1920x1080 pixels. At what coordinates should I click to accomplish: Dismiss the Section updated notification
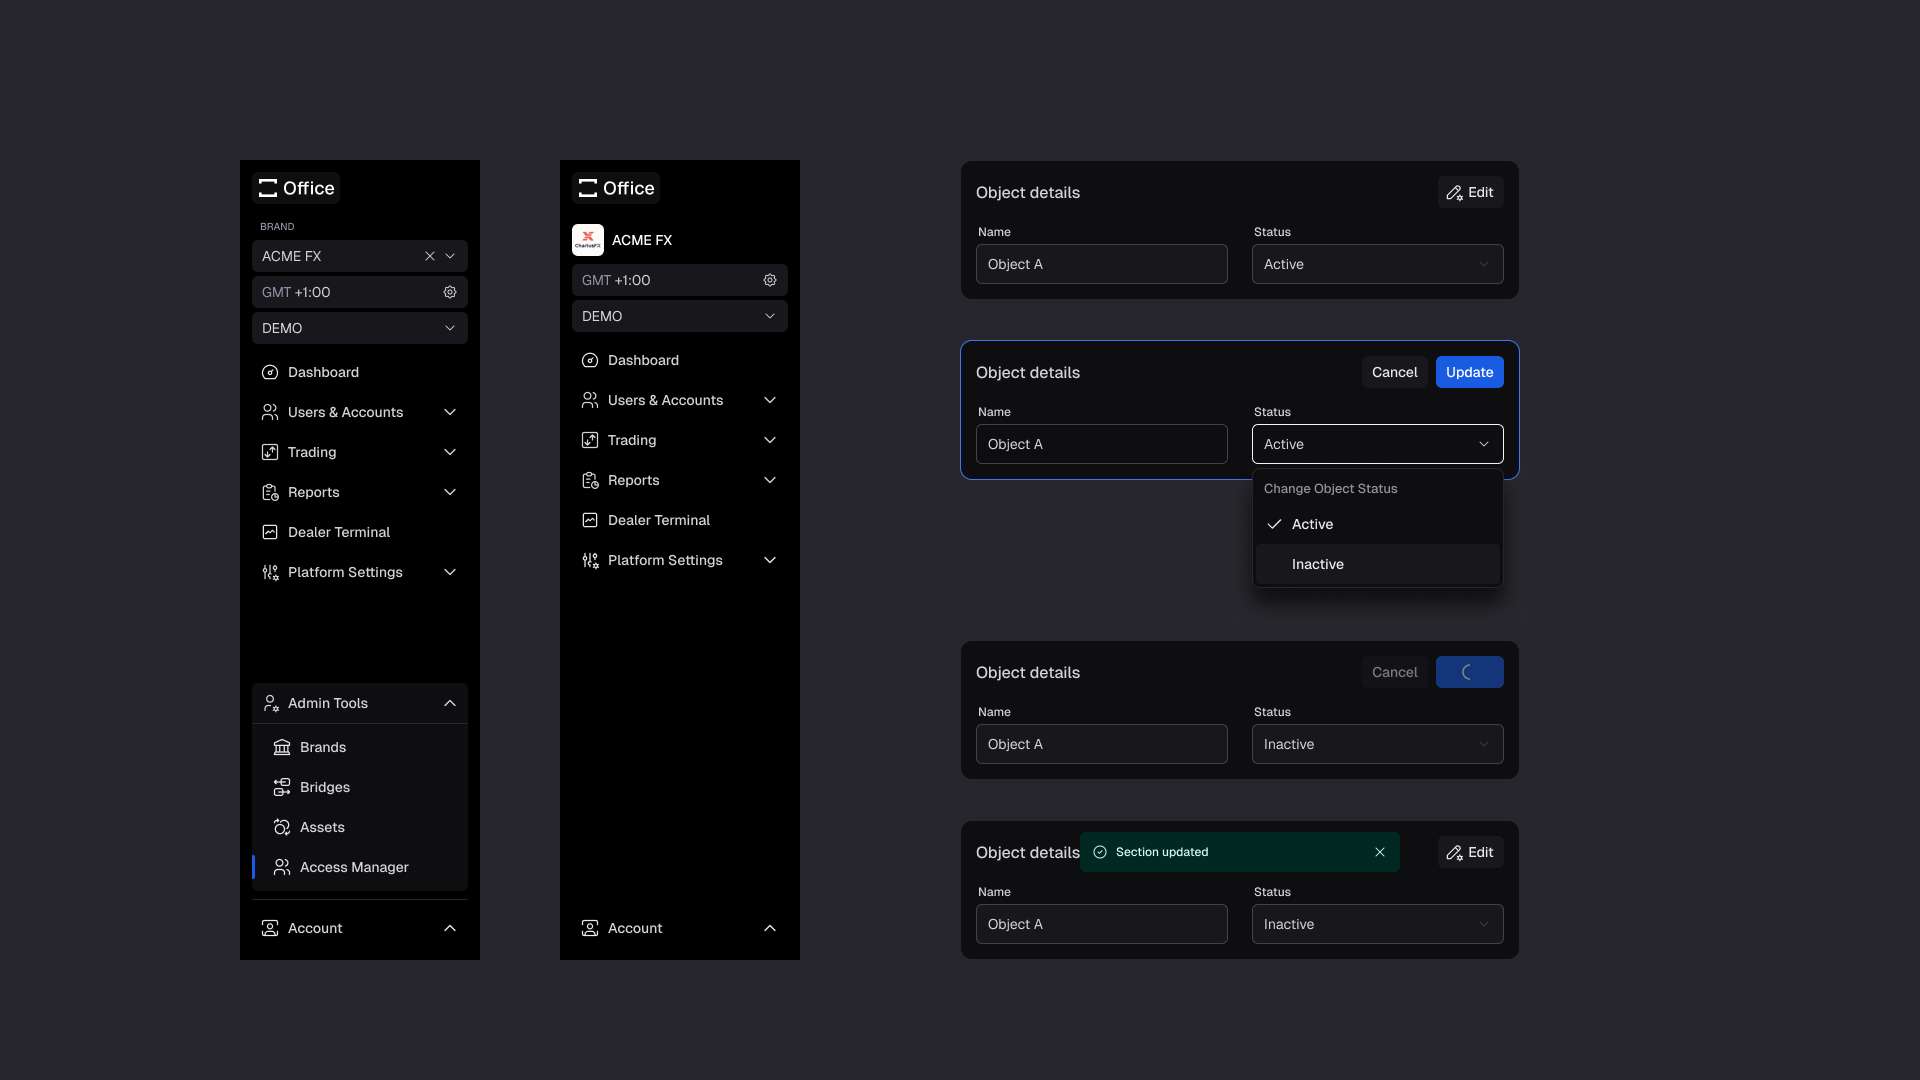coord(1380,852)
